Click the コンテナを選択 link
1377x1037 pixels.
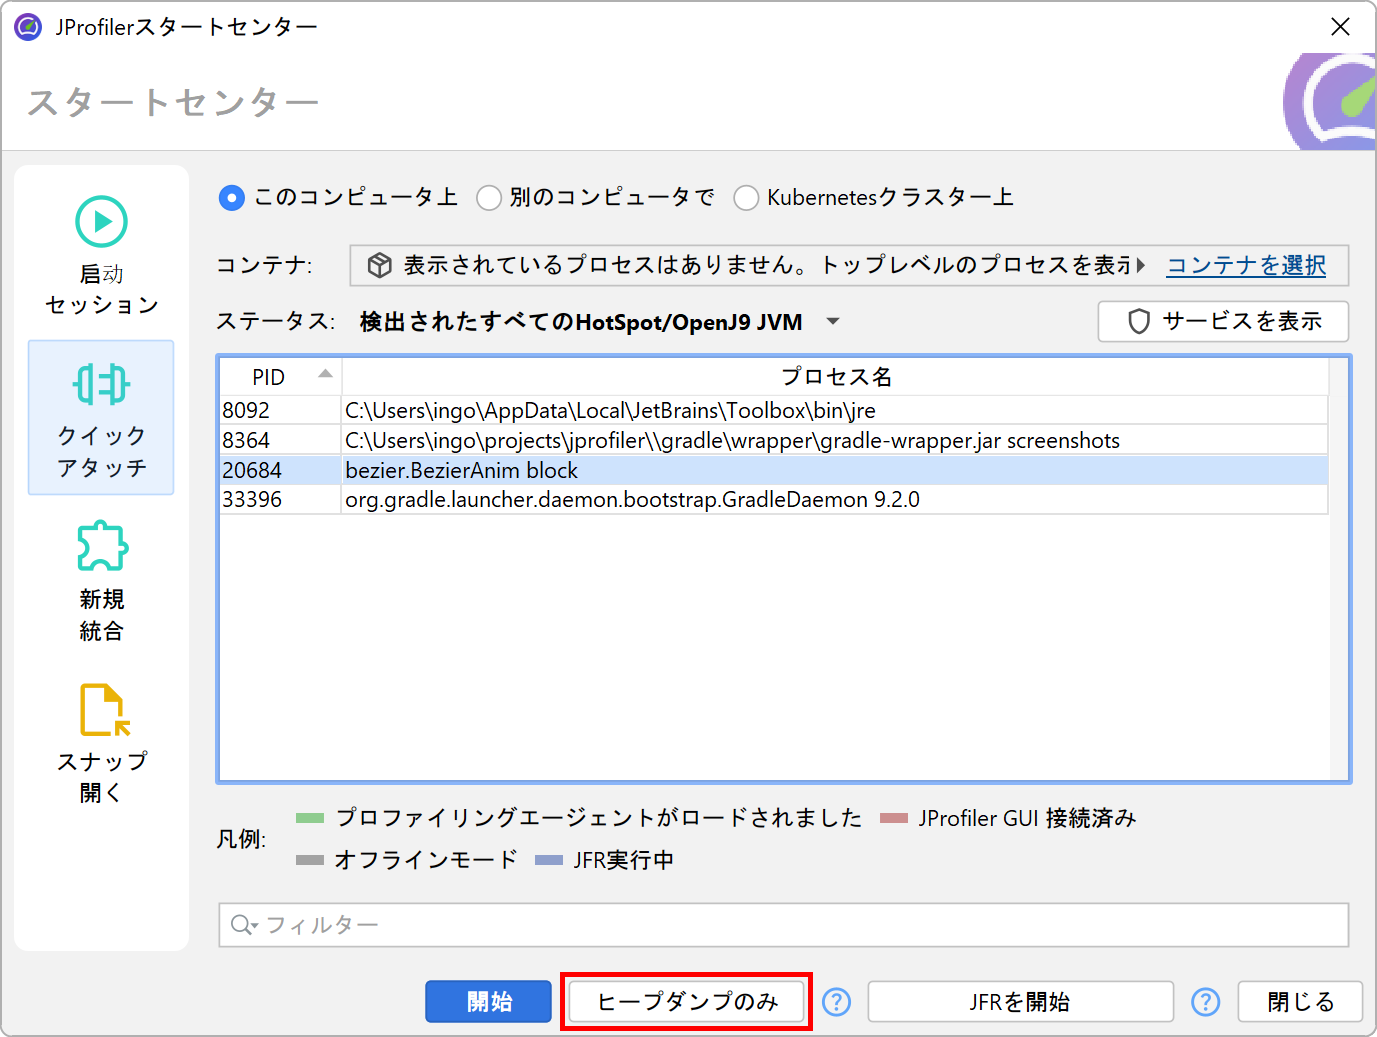click(1246, 265)
